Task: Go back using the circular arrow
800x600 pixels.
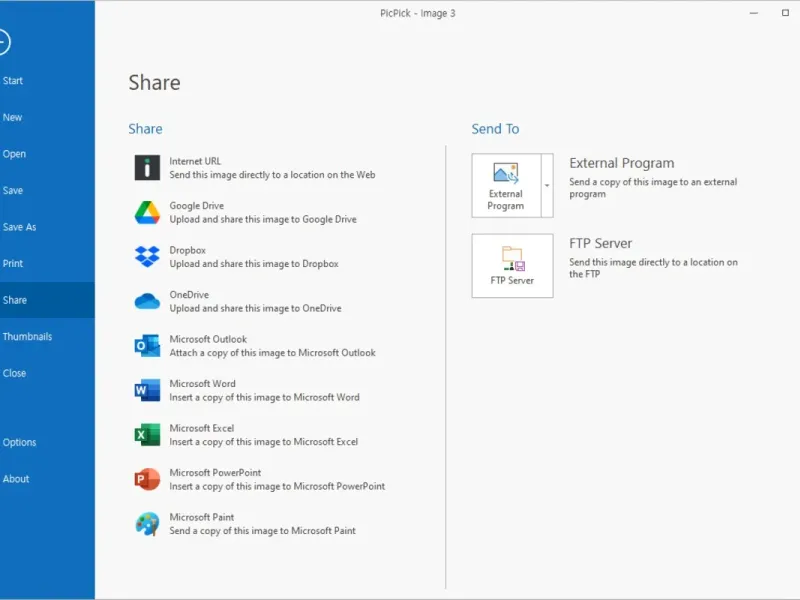Action: coord(3,42)
